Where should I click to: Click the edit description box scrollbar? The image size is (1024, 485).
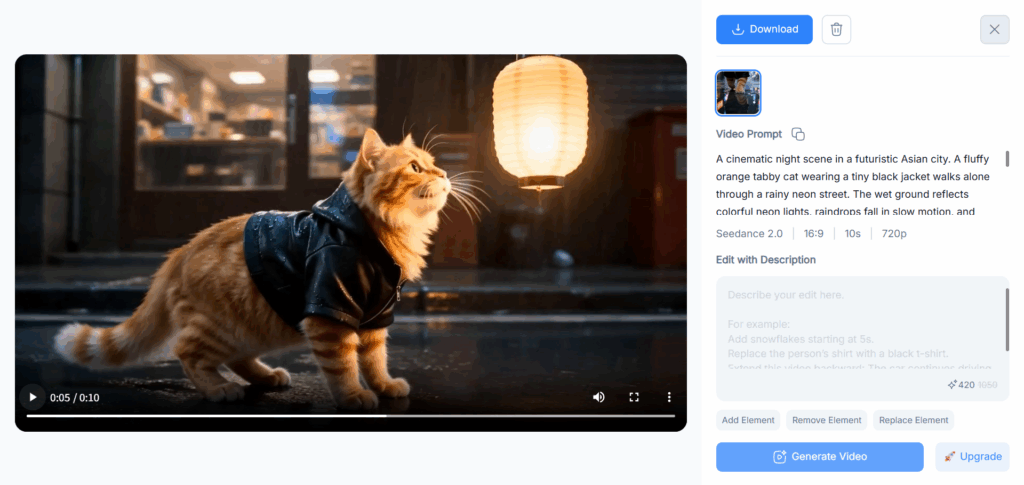click(1007, 320)
